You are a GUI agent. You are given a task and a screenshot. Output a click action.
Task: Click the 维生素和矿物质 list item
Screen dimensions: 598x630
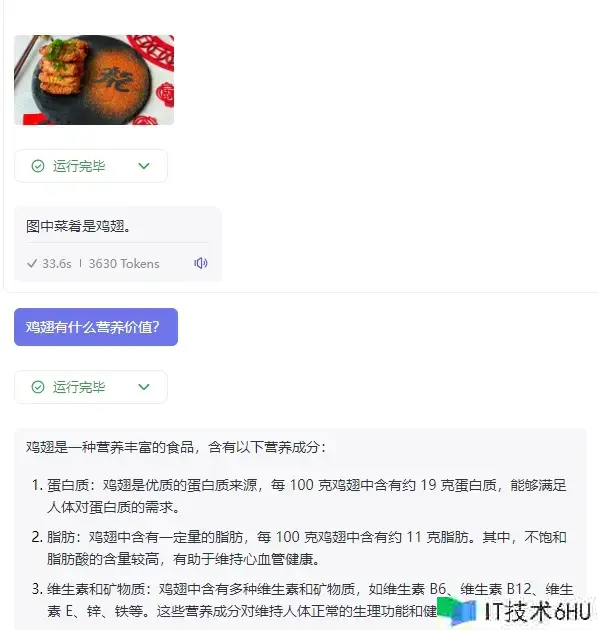302,600
